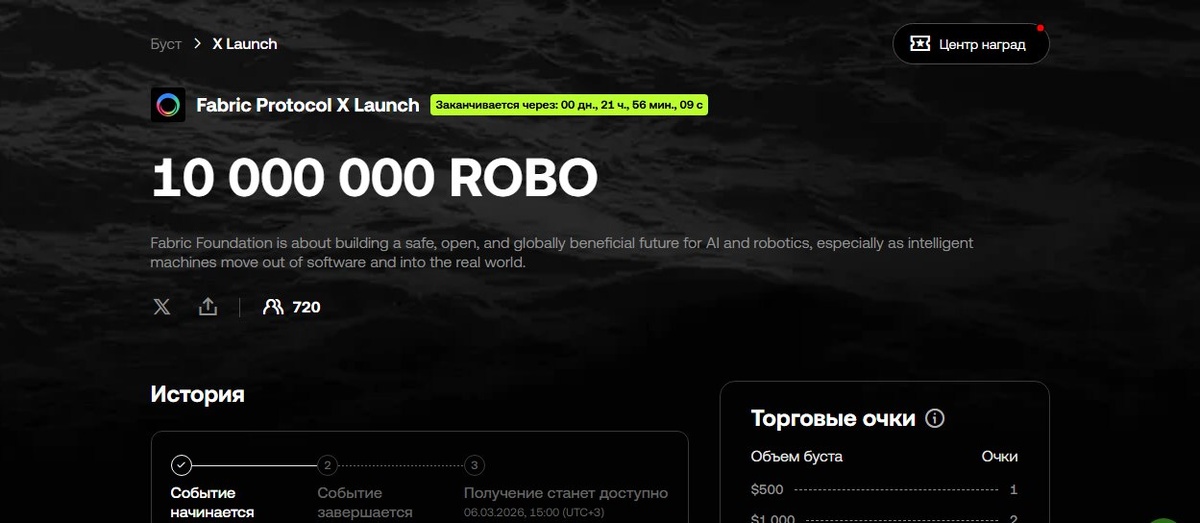The width and height of the screenshot is (1200, 523).
Task: Click the Торговые очки heading
Action: [833, 418]
